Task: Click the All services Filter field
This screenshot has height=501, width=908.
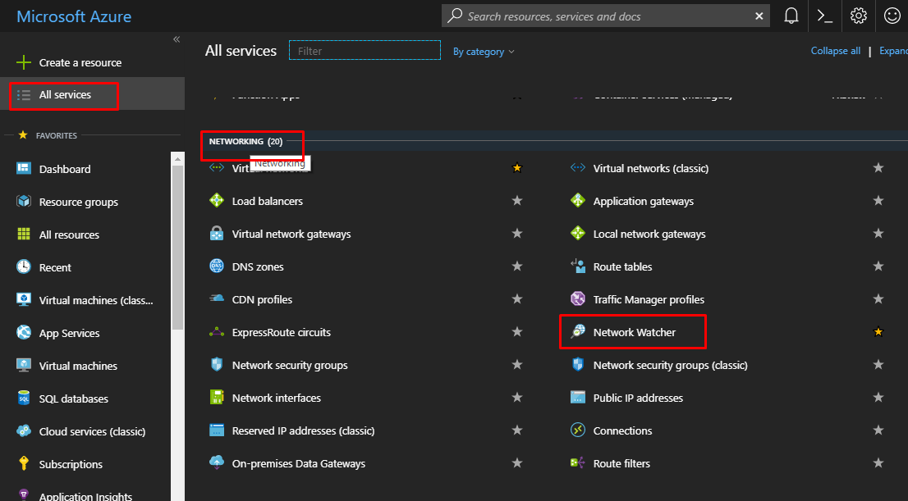Action: (x=365, y=51)
